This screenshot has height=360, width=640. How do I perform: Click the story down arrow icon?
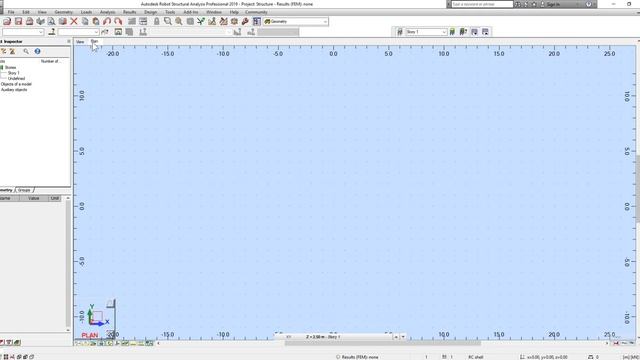click(x=474, y=32)
